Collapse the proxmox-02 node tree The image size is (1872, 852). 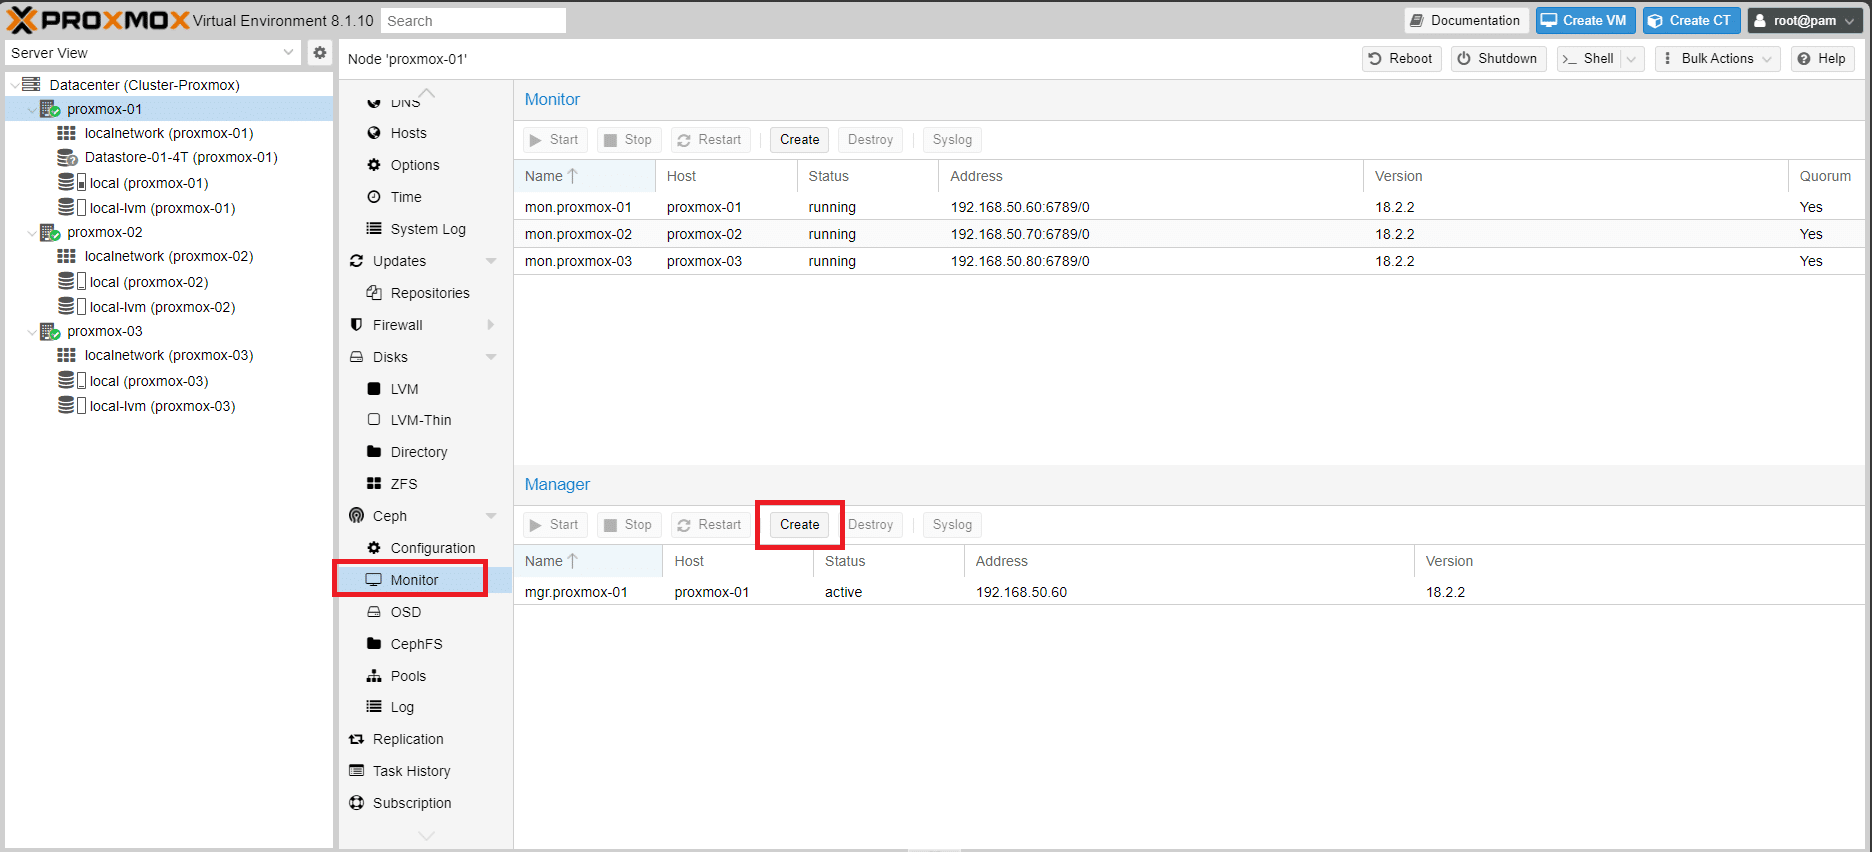tap(31, 232)
